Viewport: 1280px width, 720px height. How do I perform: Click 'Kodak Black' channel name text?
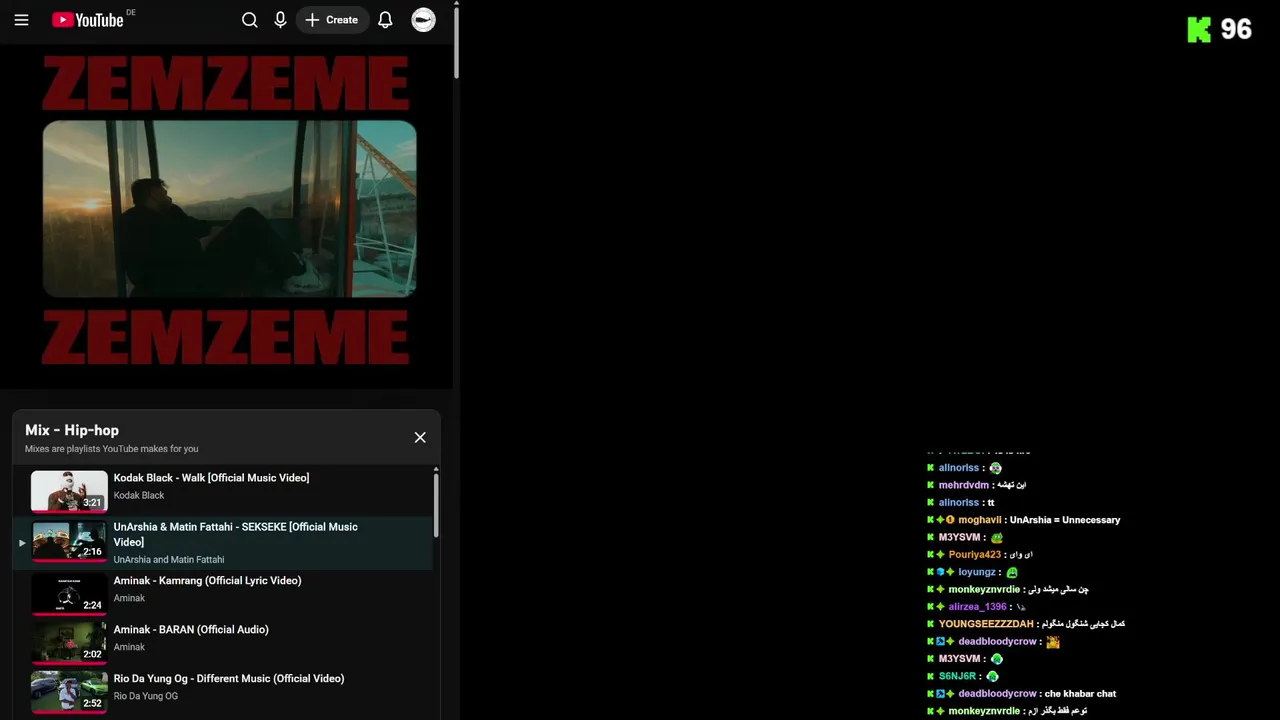[139, 495]
